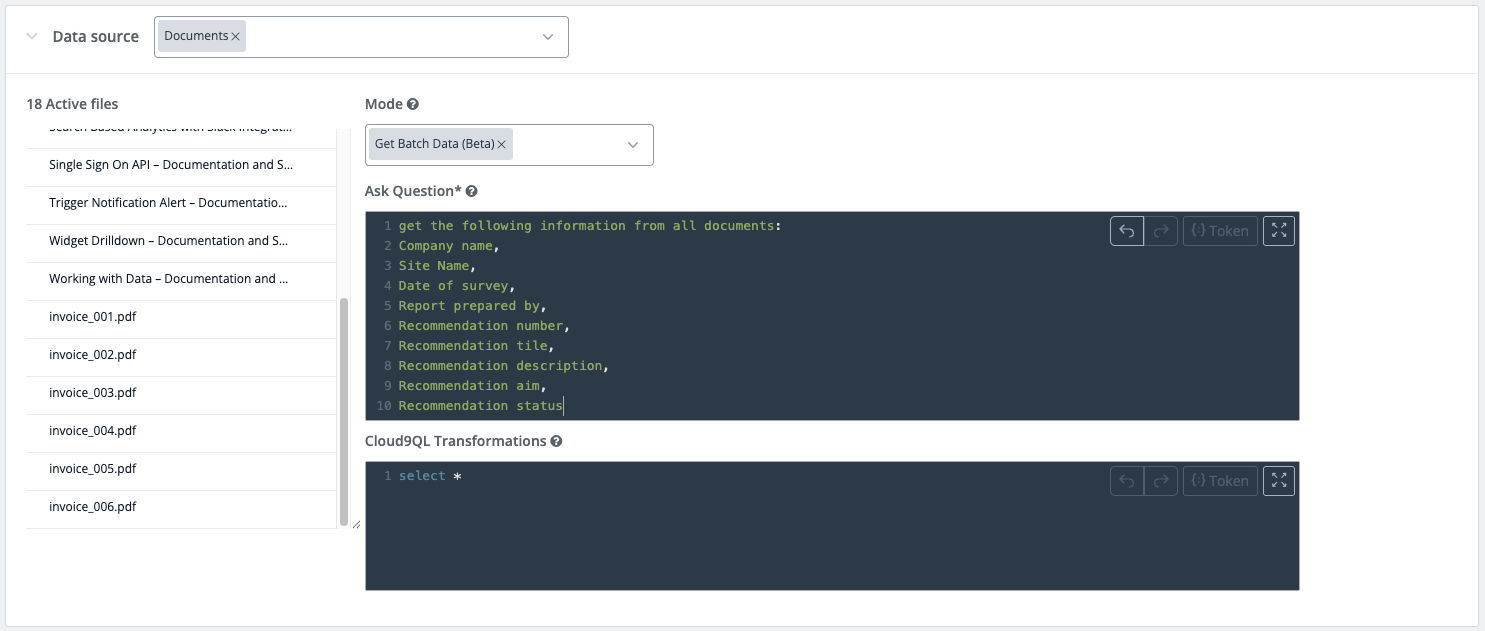
Task: Click redo icon in Ask Question editor
Action: click(x=1161, y=231)
